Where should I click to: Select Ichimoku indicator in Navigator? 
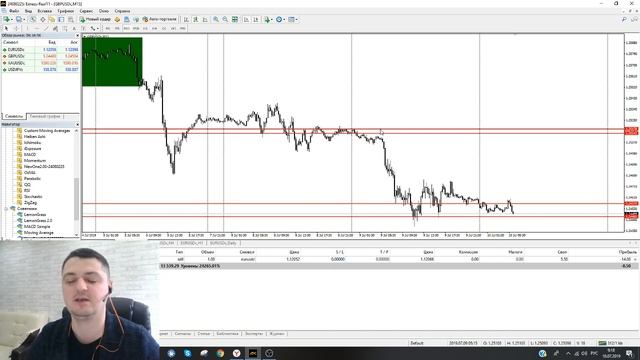tap(32, 142)
